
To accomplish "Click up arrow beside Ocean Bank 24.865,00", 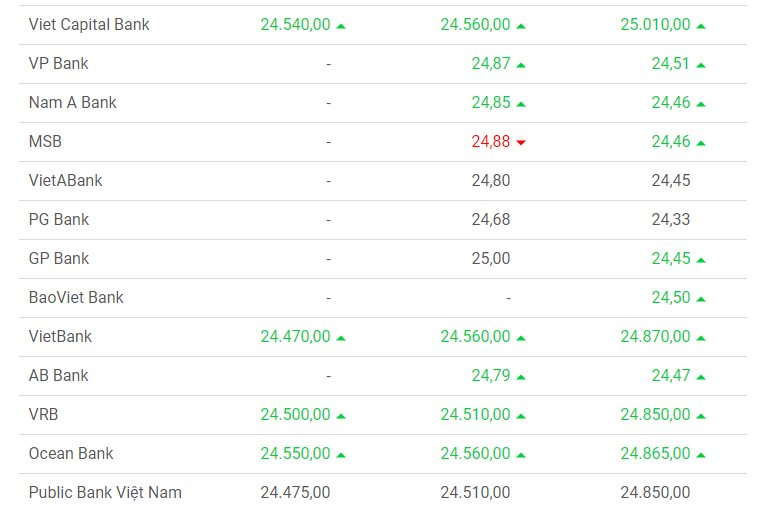I will [701, 454].
